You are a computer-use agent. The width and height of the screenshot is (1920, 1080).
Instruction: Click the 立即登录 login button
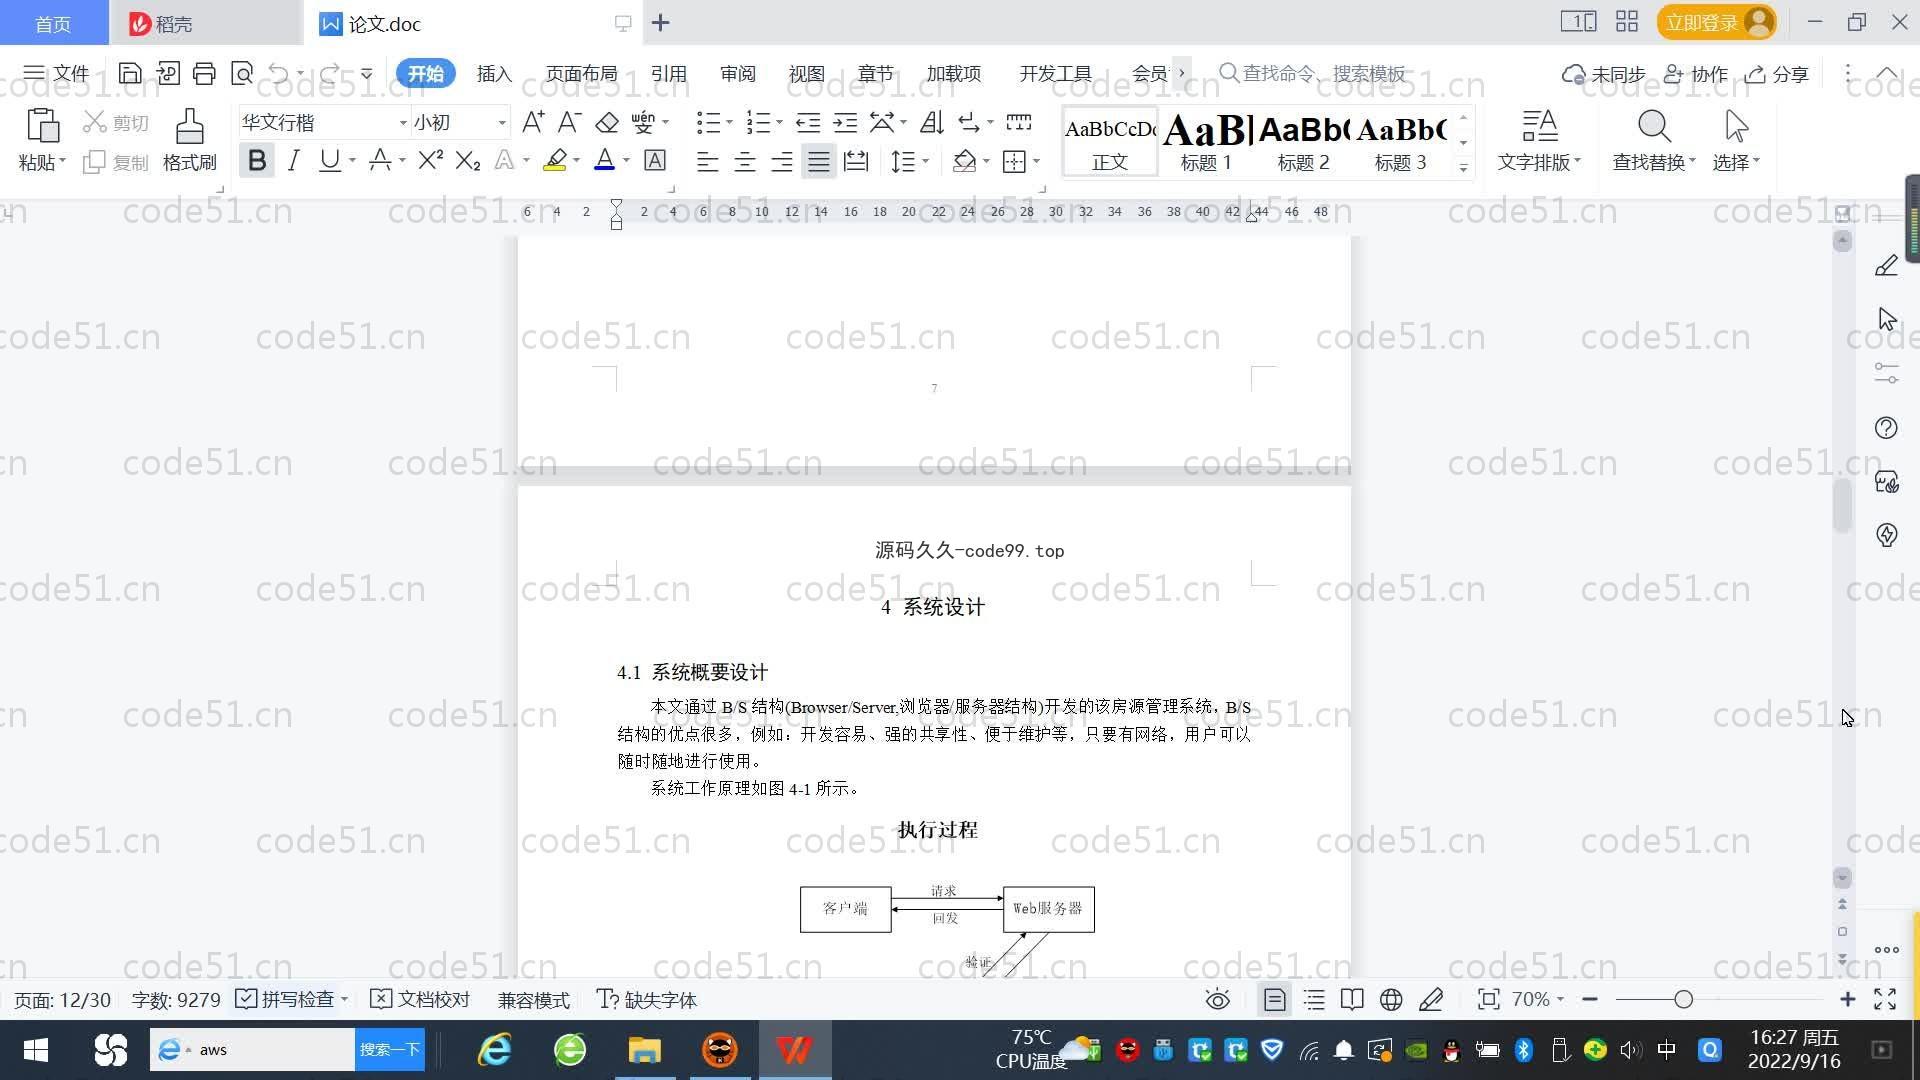pos(1716,22)
